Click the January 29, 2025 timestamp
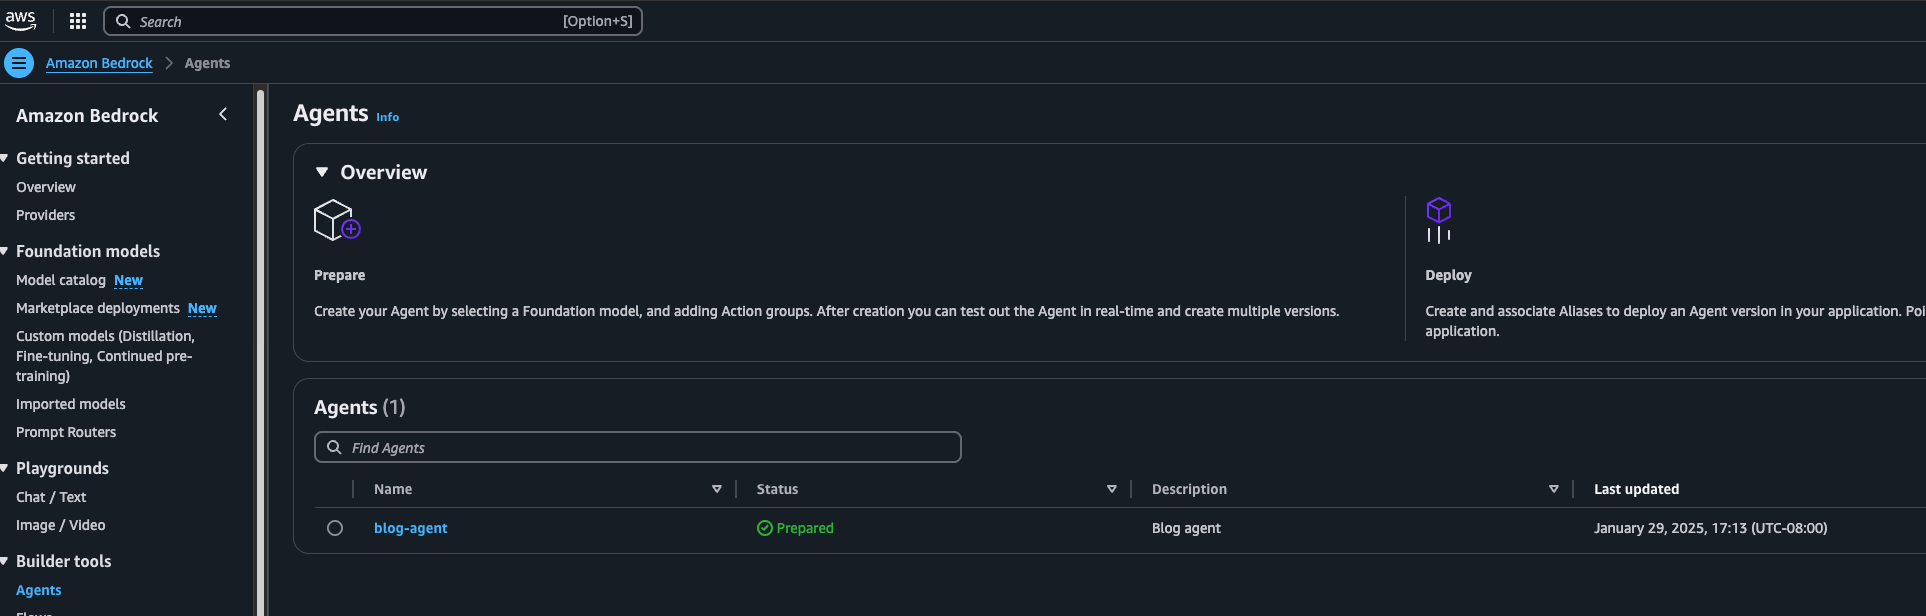 click(1710, 528)
